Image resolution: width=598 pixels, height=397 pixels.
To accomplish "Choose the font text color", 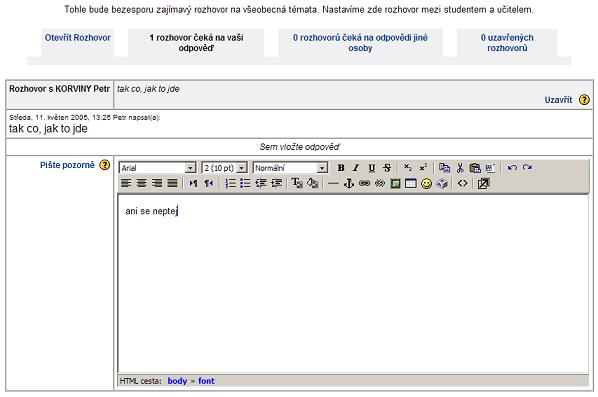I will pyautogui.click(x=297, y=183).
